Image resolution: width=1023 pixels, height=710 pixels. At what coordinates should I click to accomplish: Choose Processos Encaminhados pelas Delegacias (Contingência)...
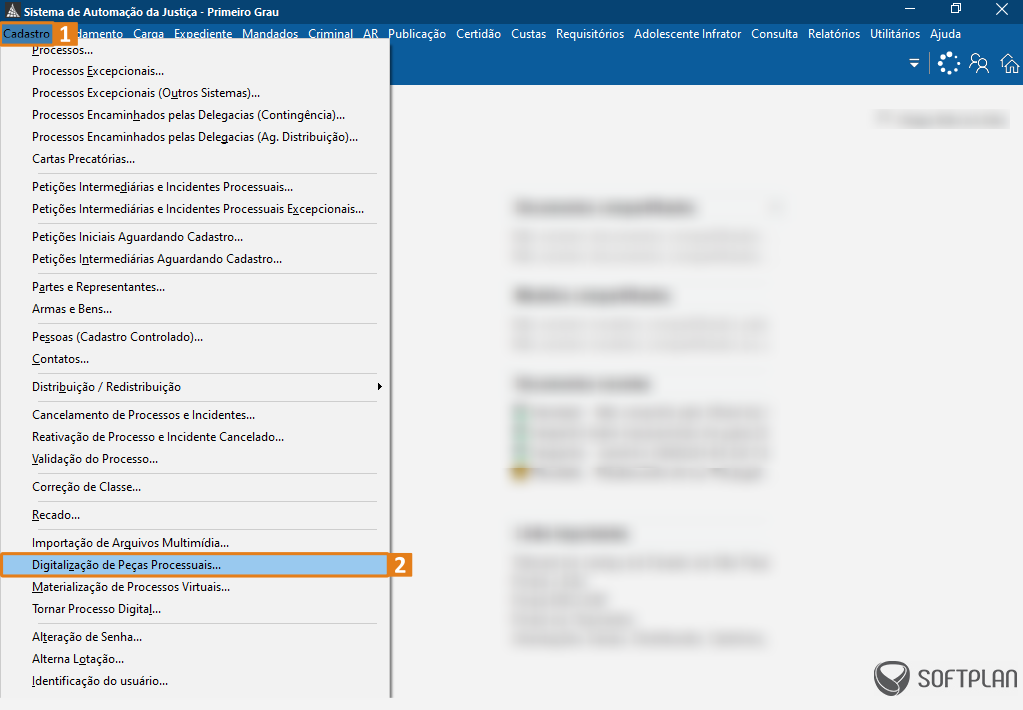(189, 115)
